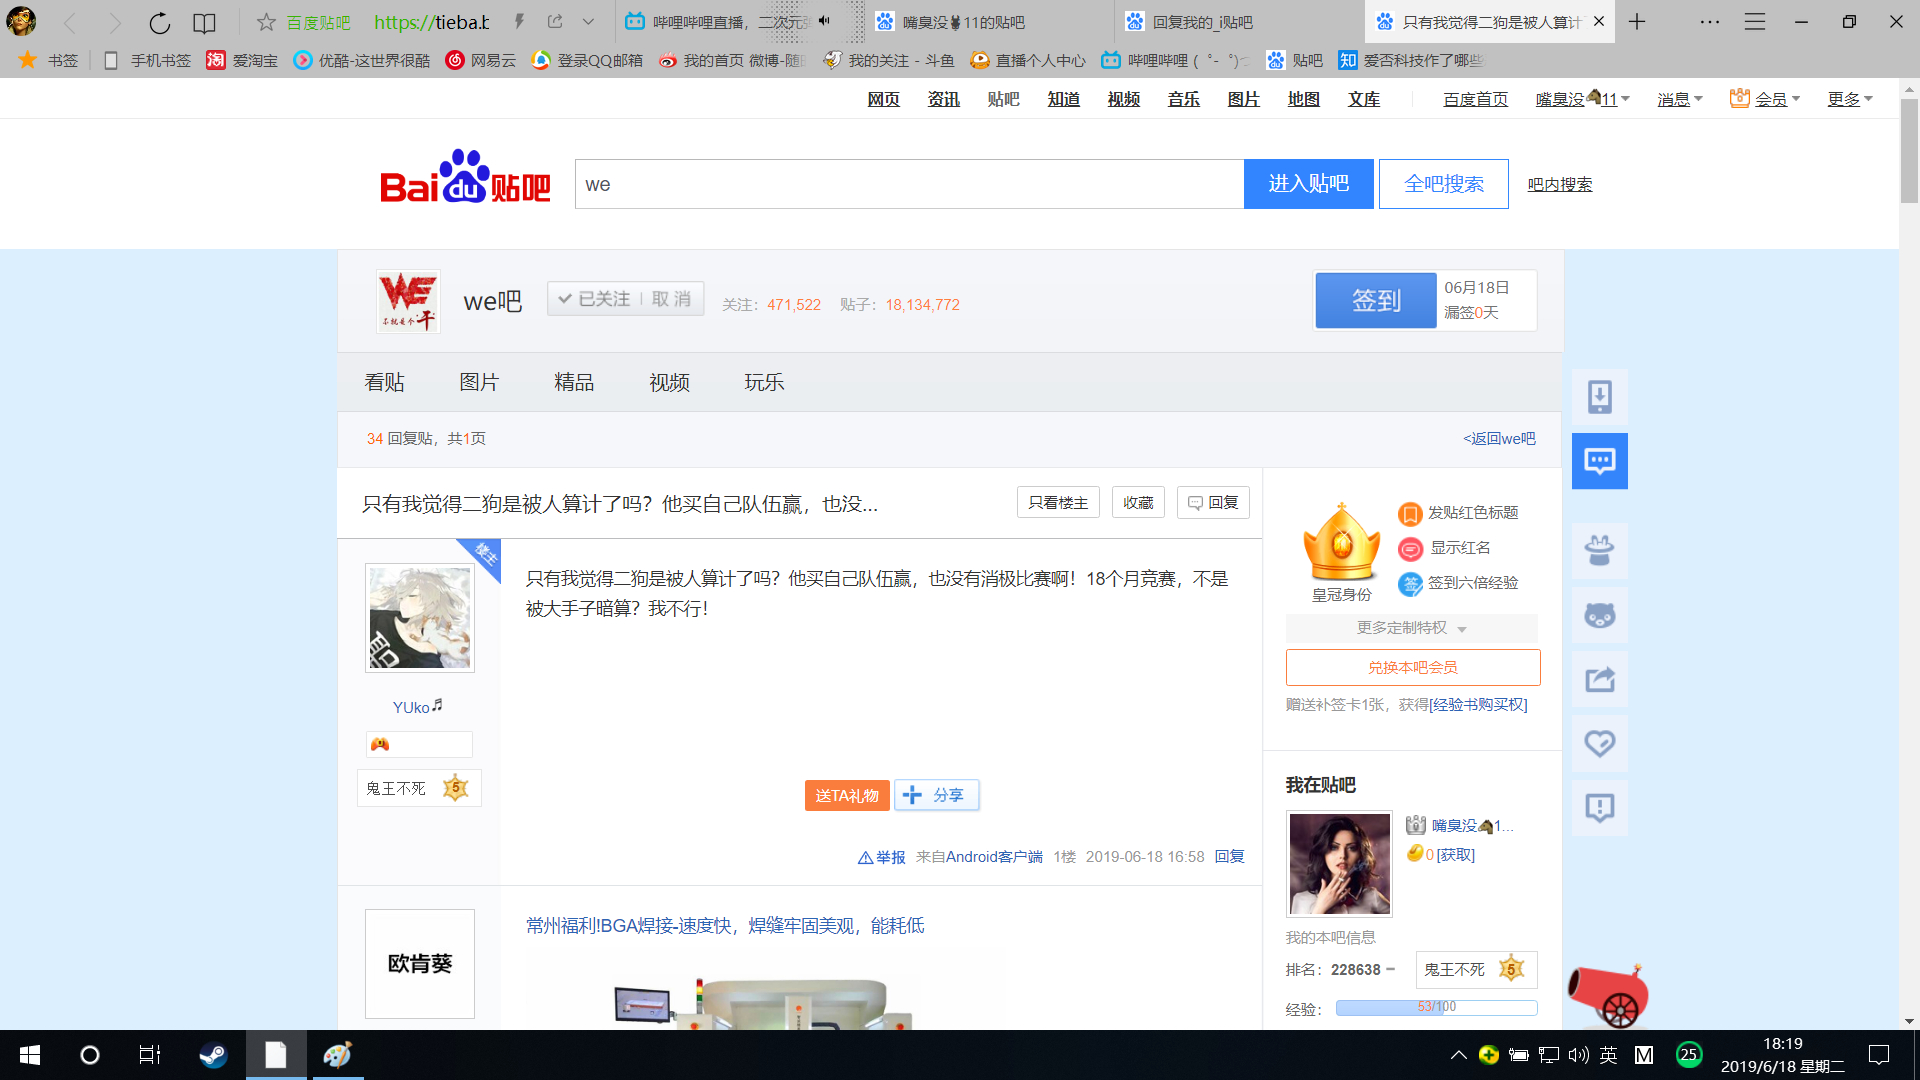Click the 兑换本吧会员 button
1920x1080 pixels.
tap(1413, 667)
